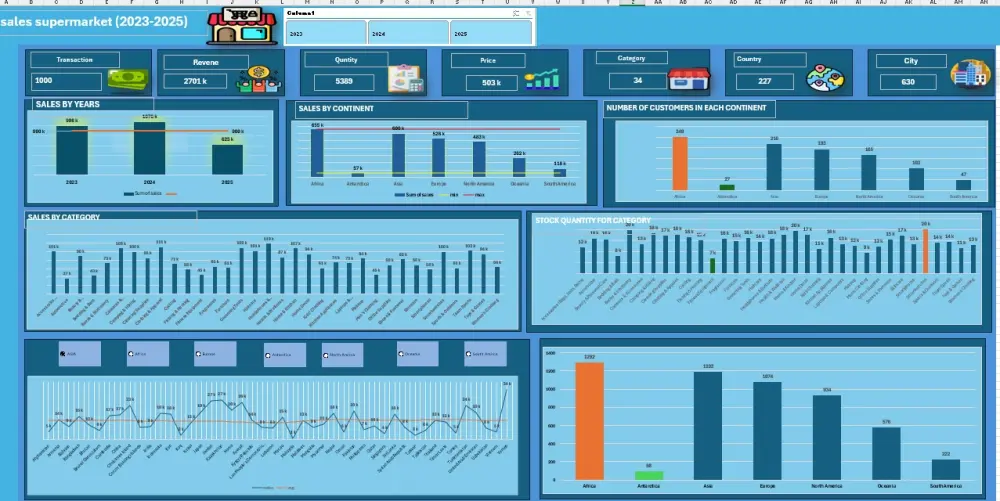Click the country sales line chart area
This screenshot has width=1000, height=501.
[x=272, y=435]
